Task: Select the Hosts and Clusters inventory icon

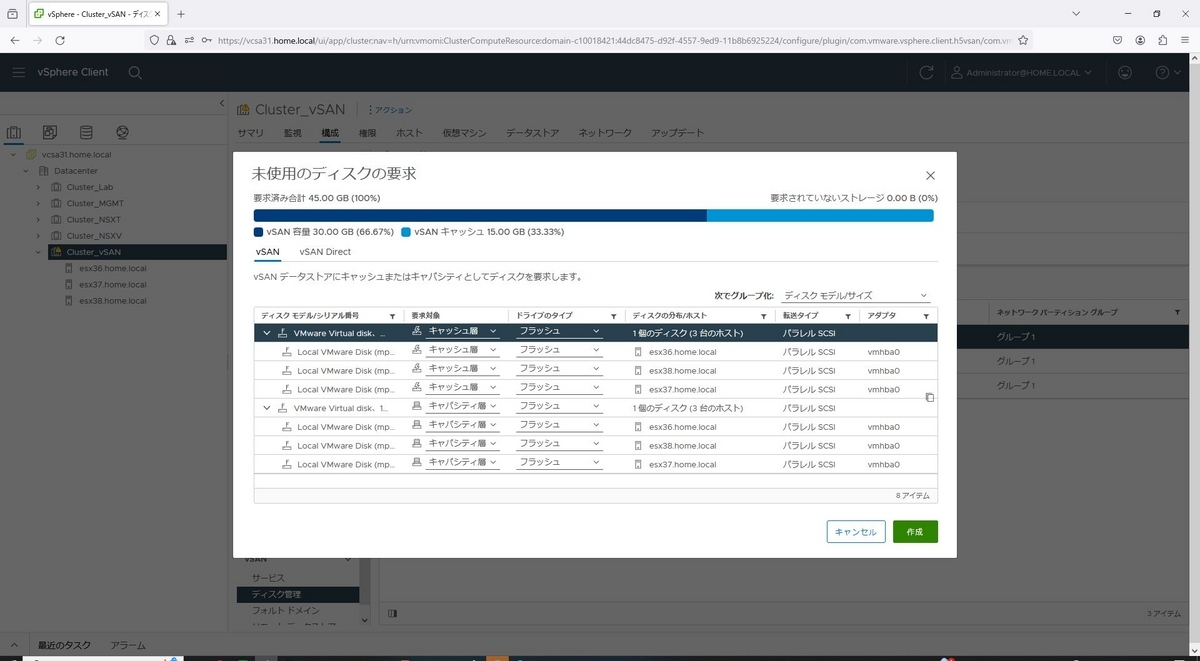Action: tap(14, 132)
